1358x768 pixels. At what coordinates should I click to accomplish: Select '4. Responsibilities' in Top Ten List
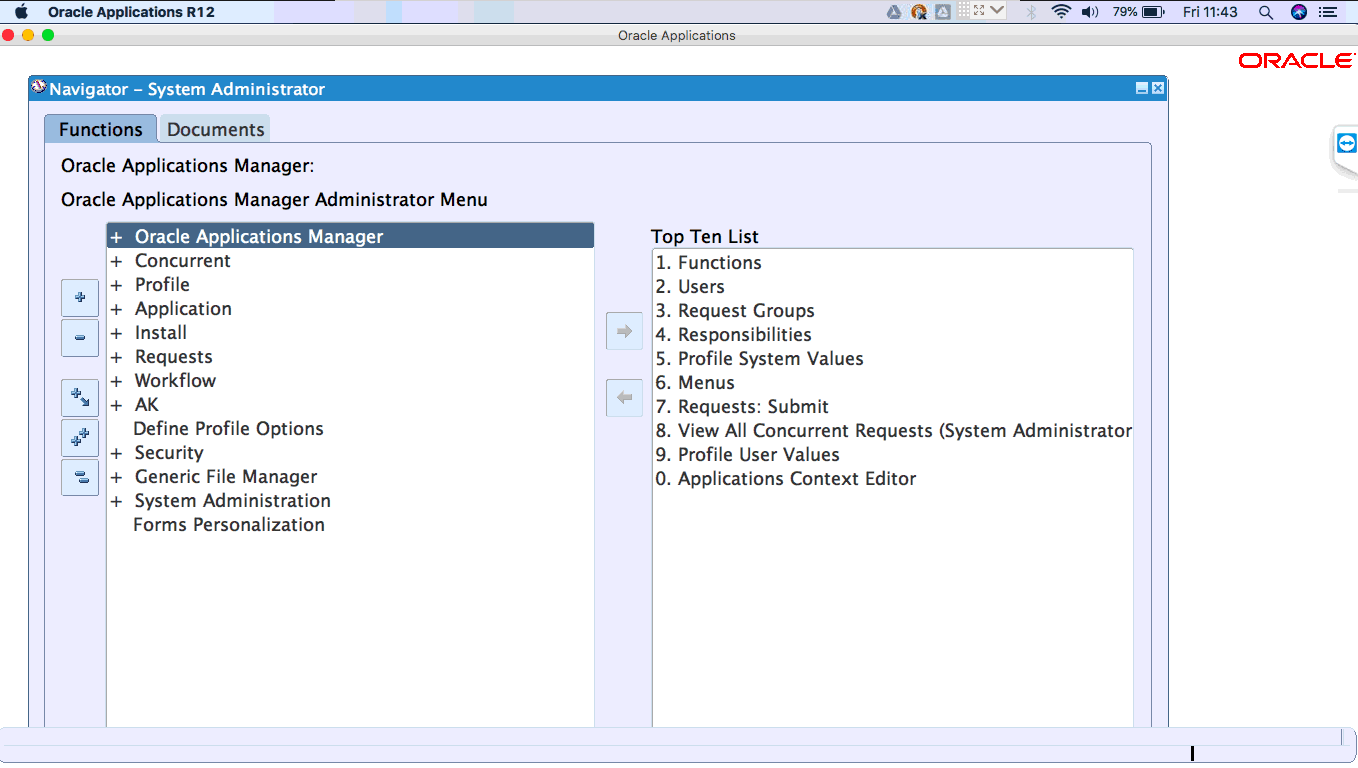coord(734,335)
